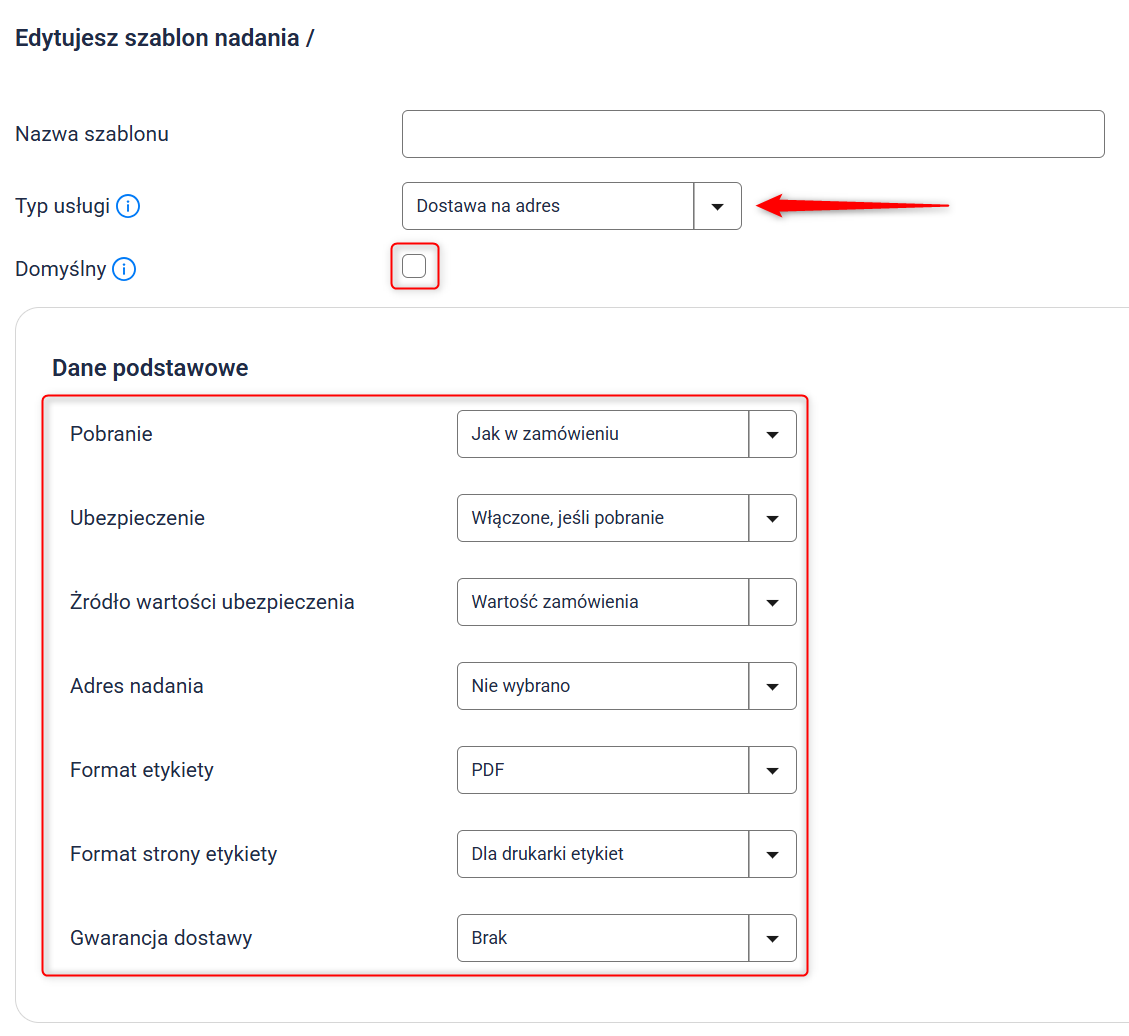Focus the Nazwa szablonu text field

tap(752, 134)
